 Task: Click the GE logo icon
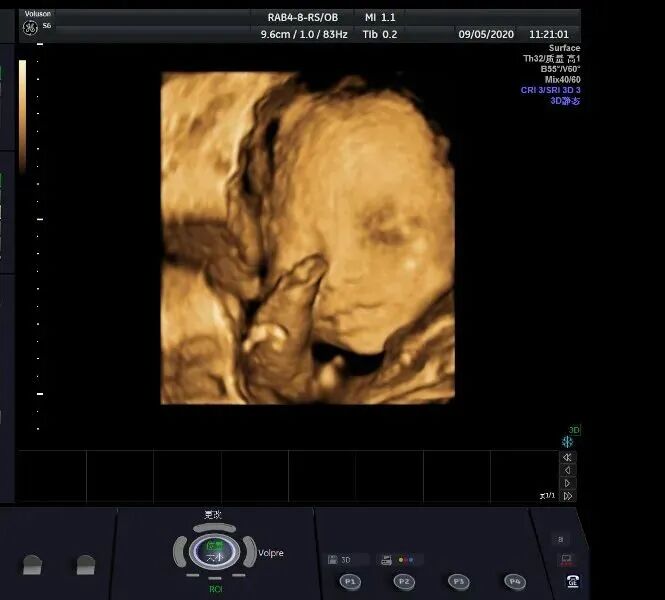click(30, 28)
